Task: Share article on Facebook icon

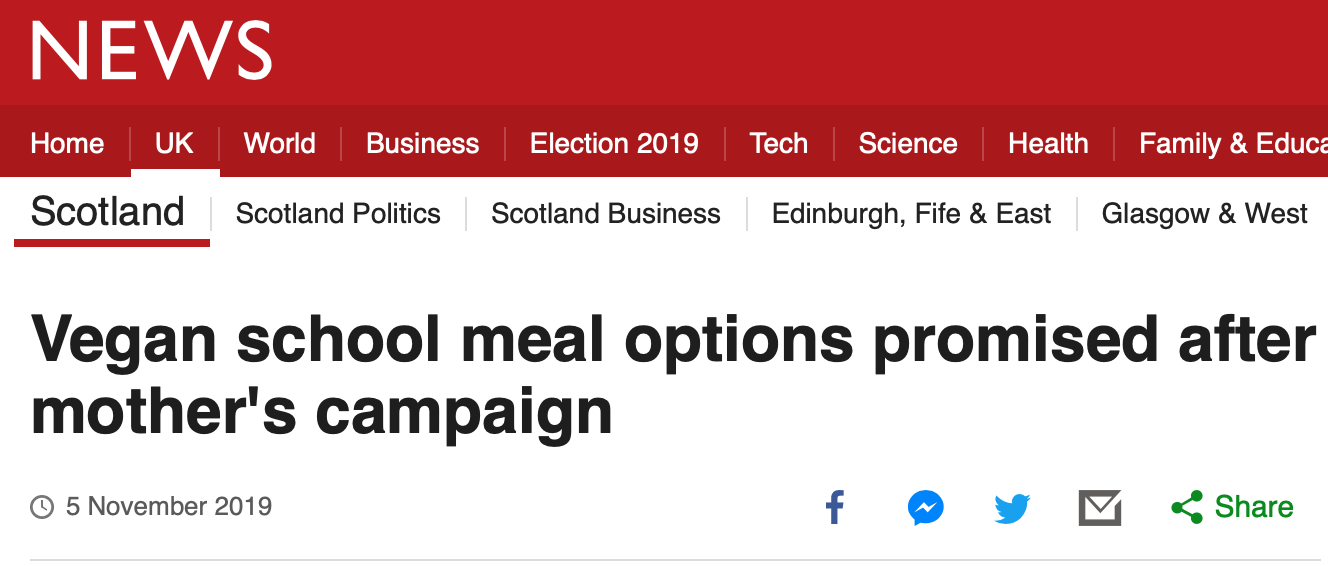Action: (835, 507)
